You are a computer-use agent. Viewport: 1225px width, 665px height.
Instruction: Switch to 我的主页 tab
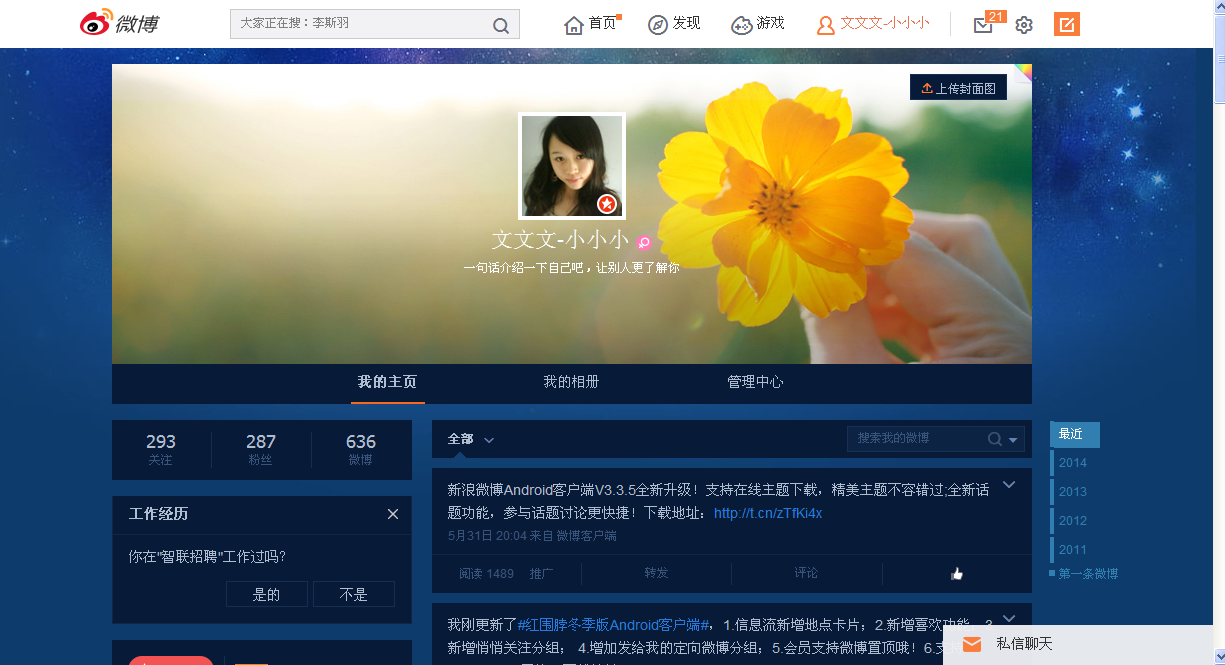pyautogui.click(x=387, y=382)
